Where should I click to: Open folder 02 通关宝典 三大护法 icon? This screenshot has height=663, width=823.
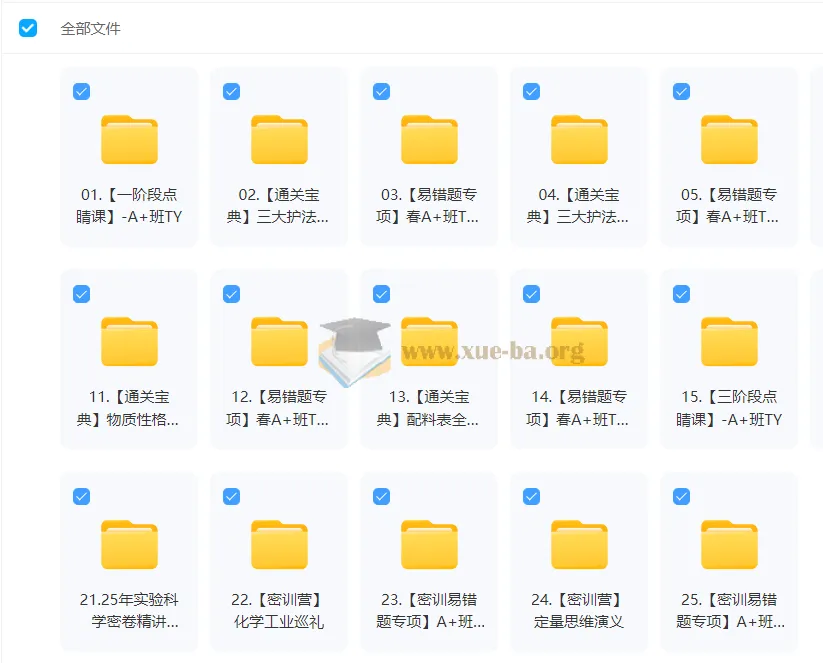point(279,140)
